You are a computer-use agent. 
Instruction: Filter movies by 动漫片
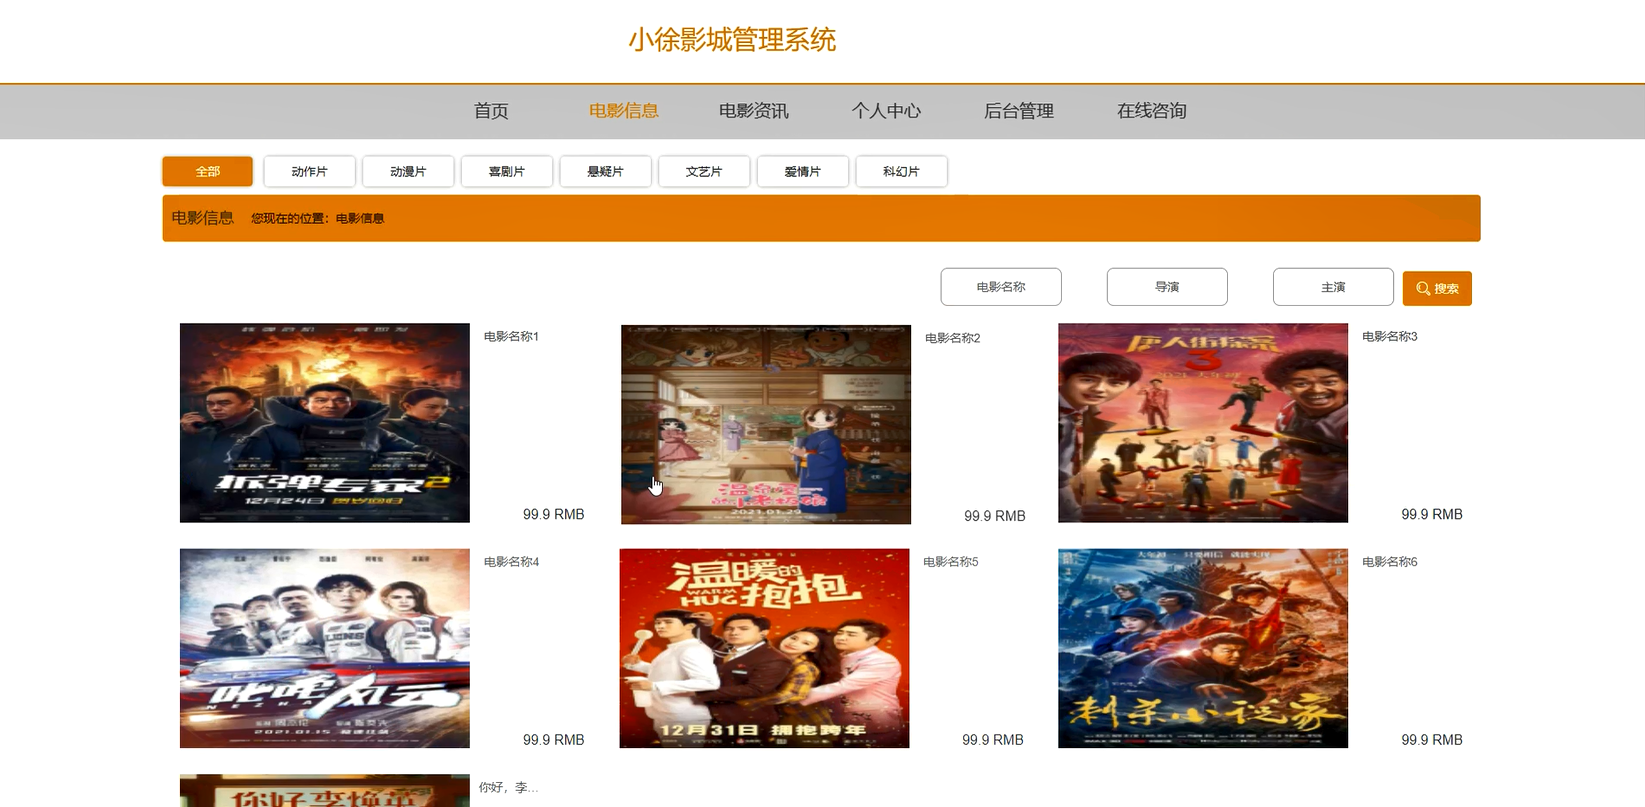click(408, 171)
